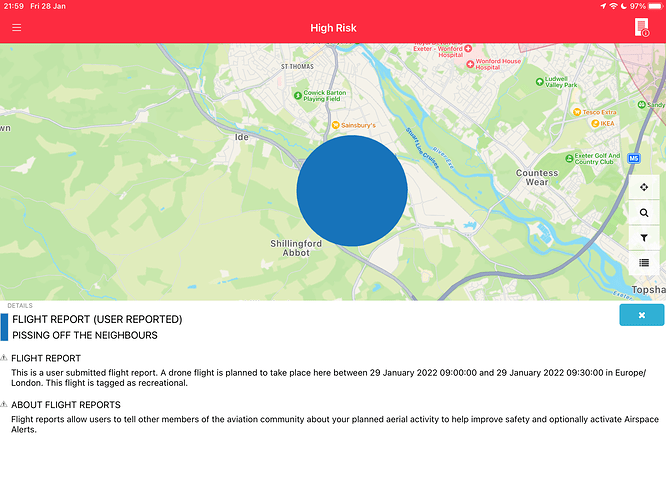Open the map search tool
Screen dimensions: 666x500
[644, 213]
